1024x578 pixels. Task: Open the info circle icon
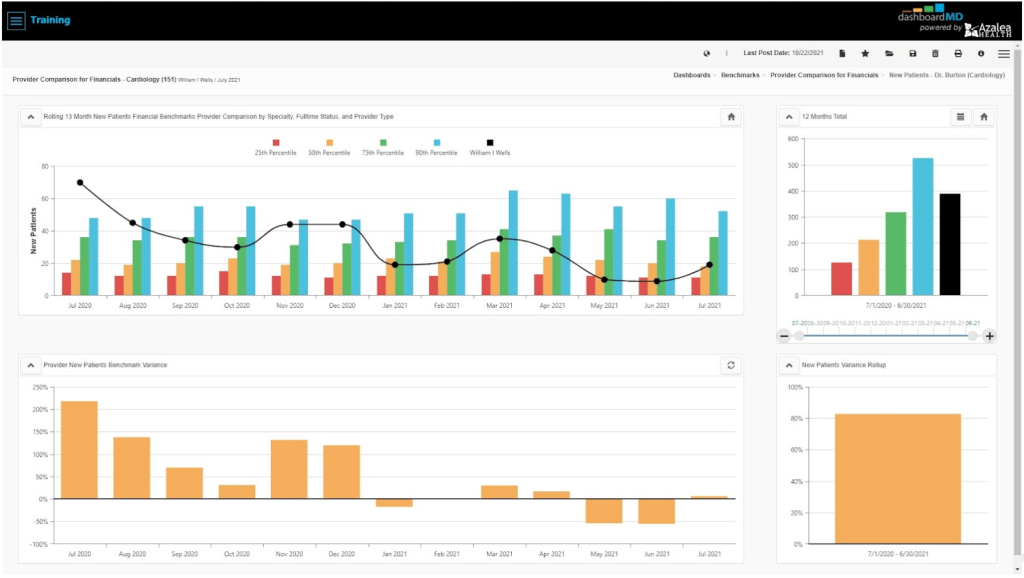[x=981, y=53]
